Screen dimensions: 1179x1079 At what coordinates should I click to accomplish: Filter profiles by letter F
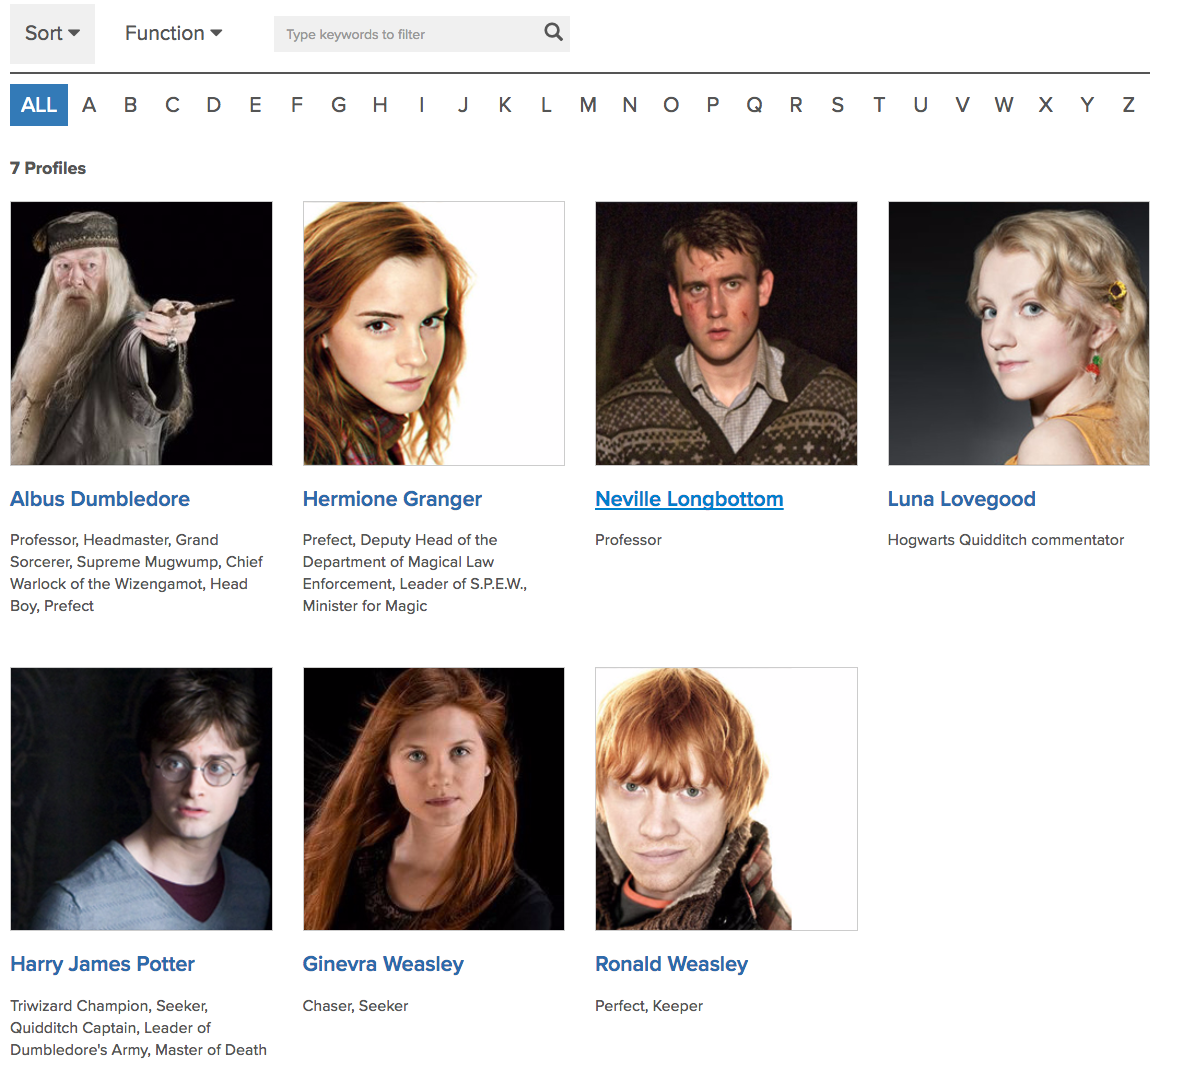click(297, 105)
